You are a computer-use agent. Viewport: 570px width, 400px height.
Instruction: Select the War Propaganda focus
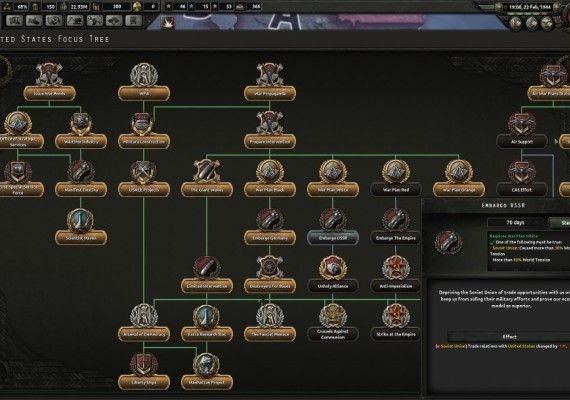point(270,93)
